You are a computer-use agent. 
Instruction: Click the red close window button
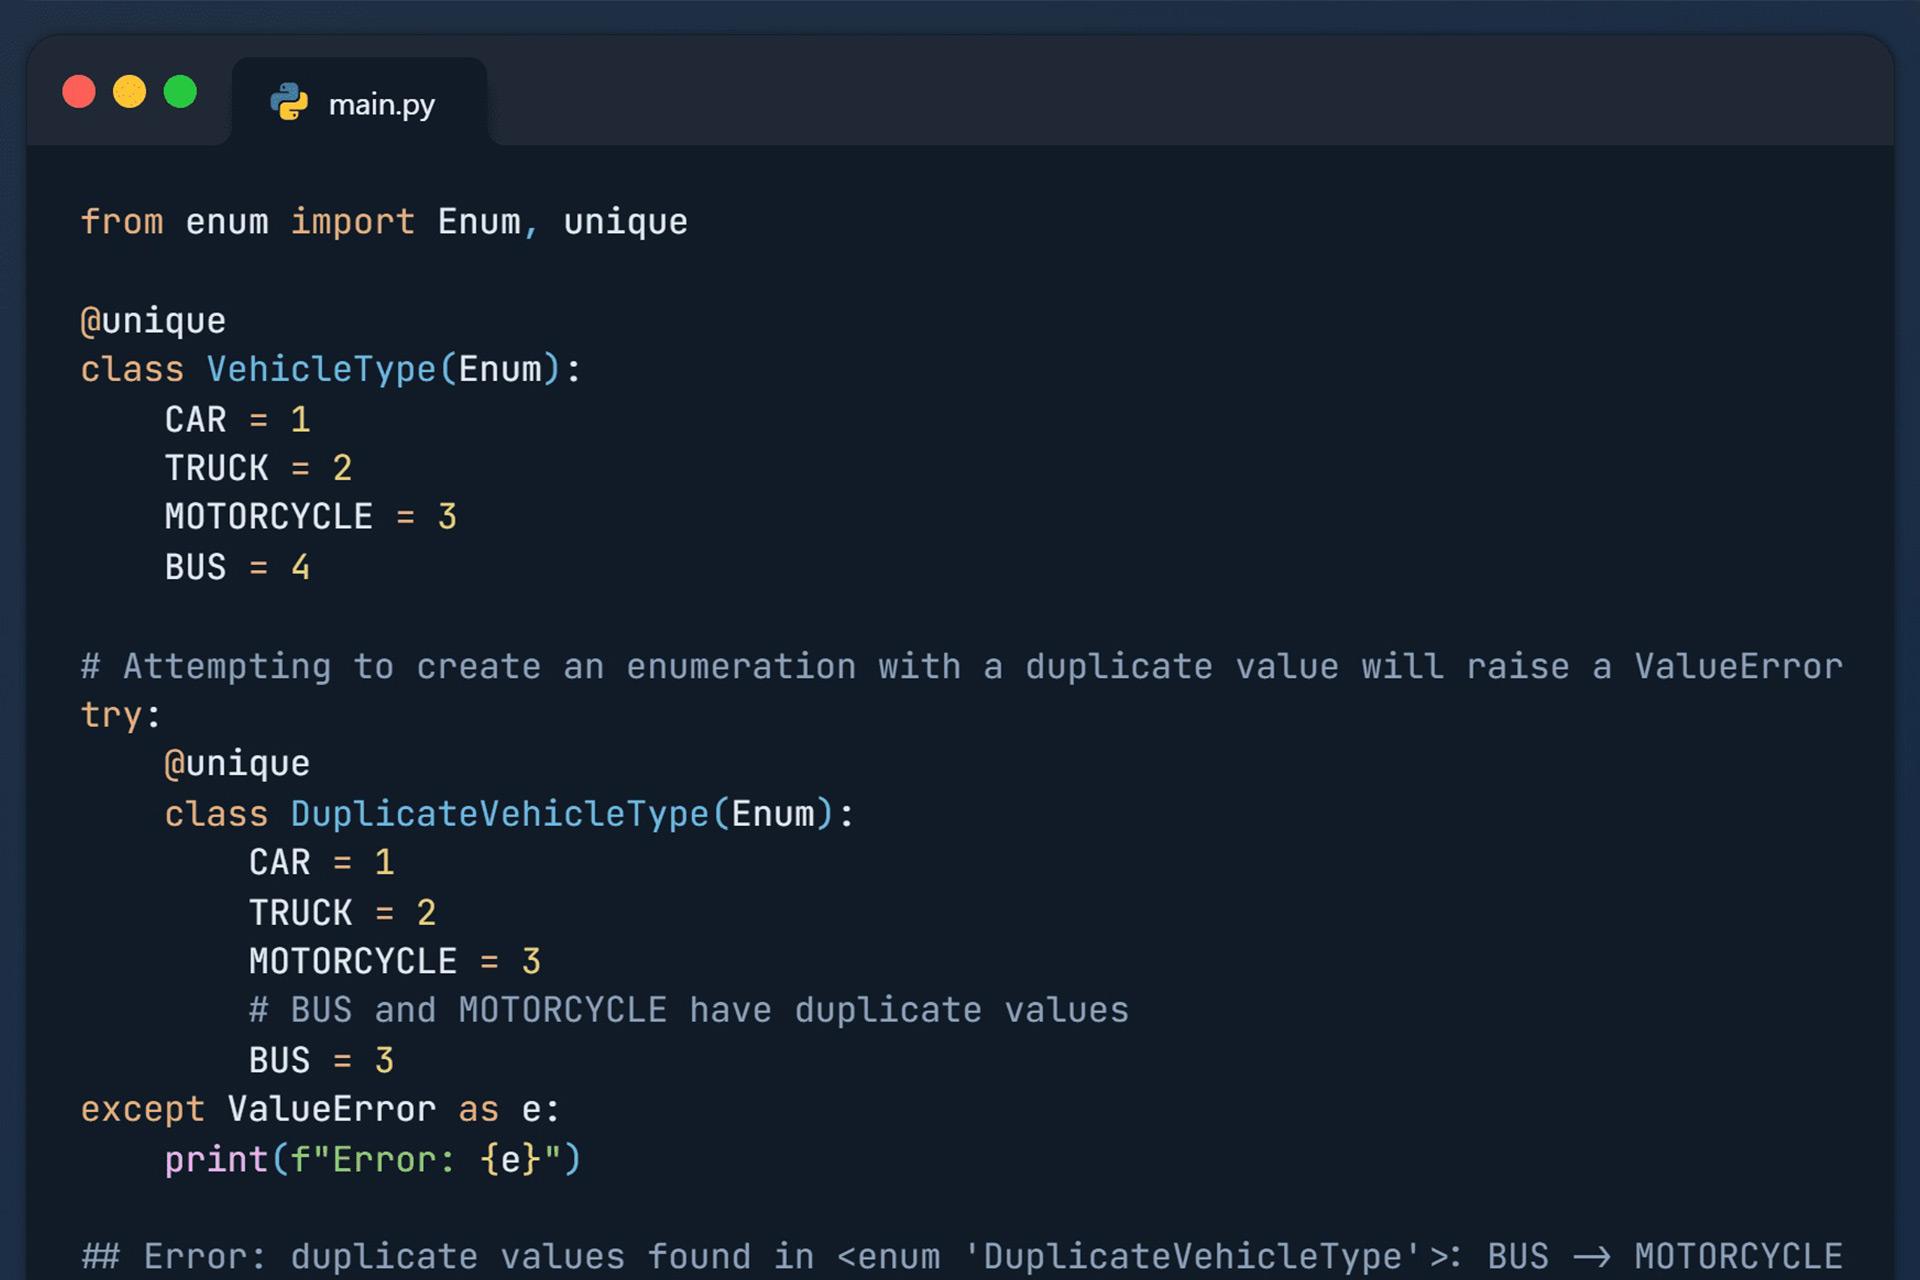point(79,91)
